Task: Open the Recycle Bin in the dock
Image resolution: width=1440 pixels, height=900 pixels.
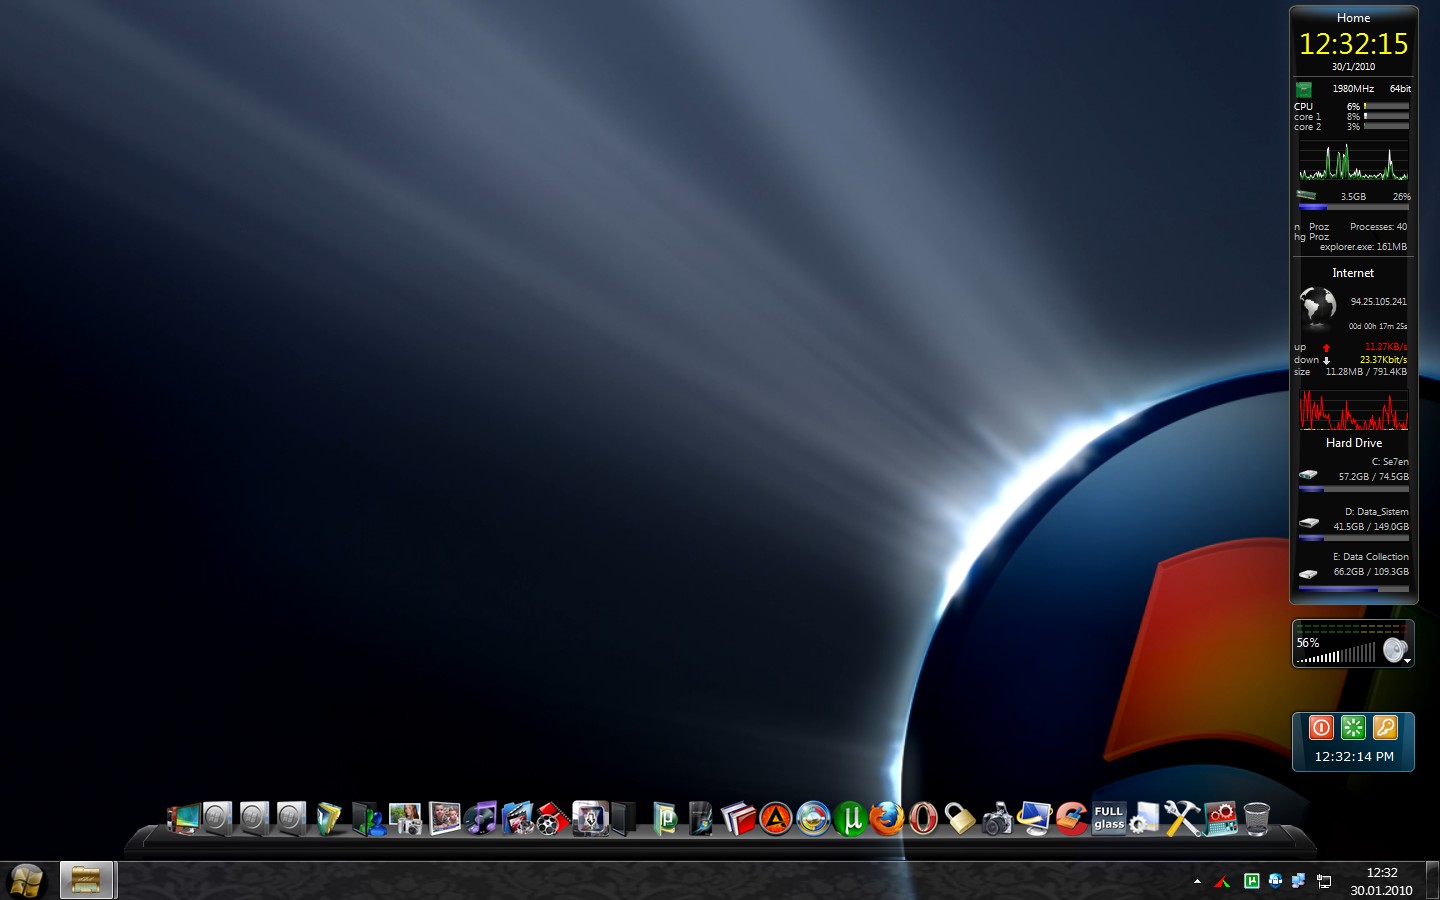Action: coord(1257,818)
